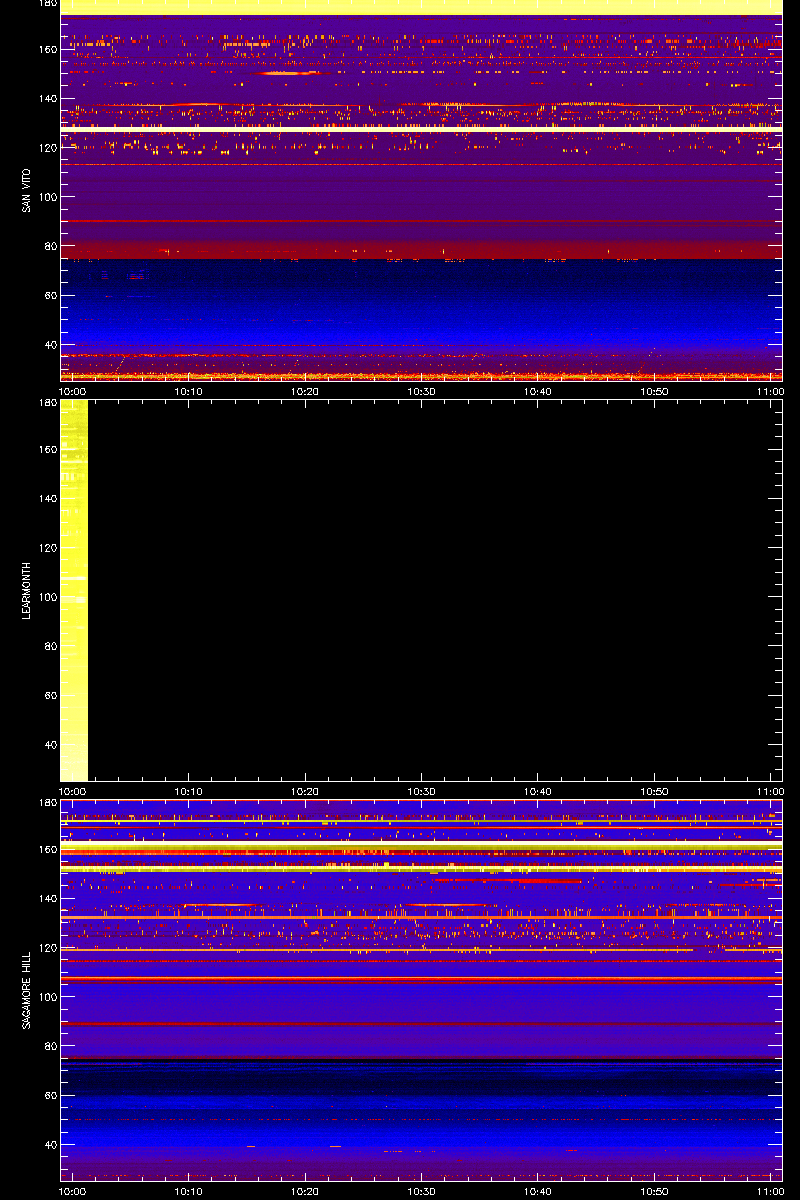Image resolution: width=800 pixels, height=1200 pixels.
Task: Click the 160 frequency tick on Learmonth axis
Action: coord(47,450)
